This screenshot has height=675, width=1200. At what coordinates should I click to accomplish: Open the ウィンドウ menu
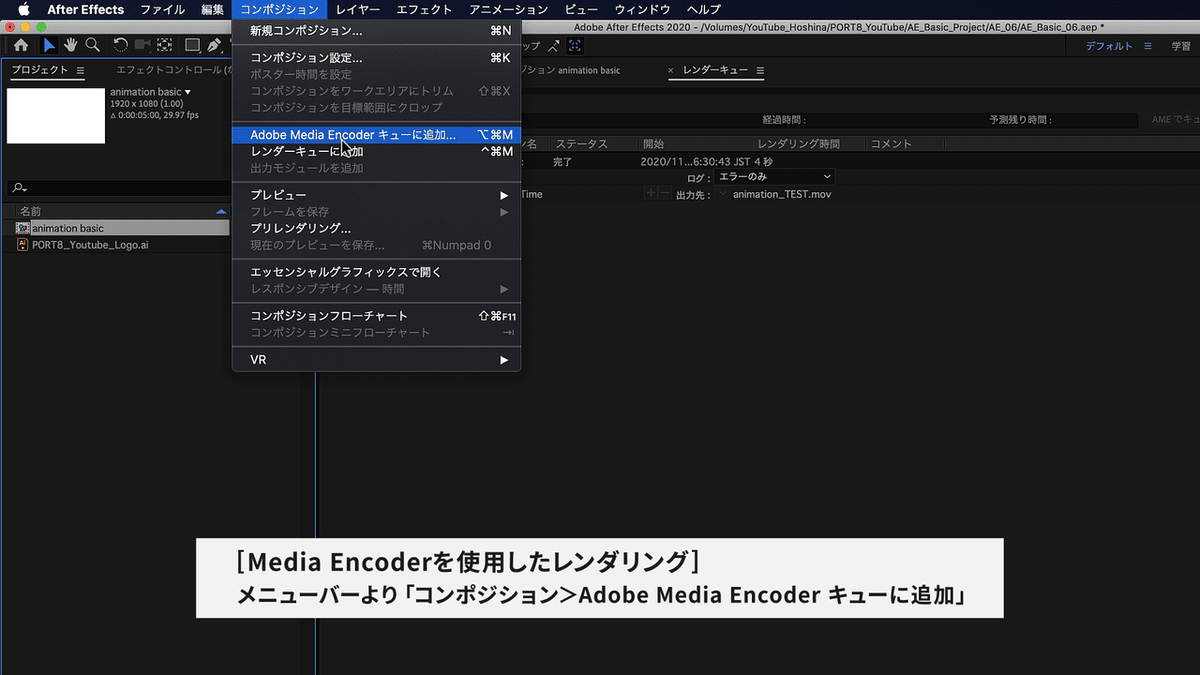pyautogui.click(x=642, y=9)
